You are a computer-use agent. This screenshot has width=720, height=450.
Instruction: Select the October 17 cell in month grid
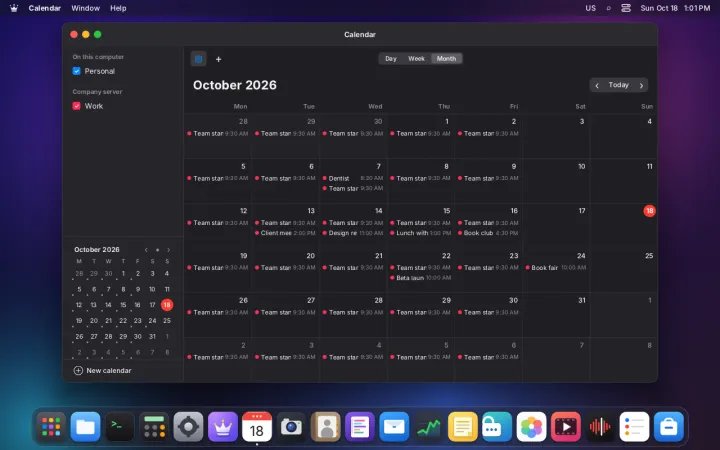point(556,225)
